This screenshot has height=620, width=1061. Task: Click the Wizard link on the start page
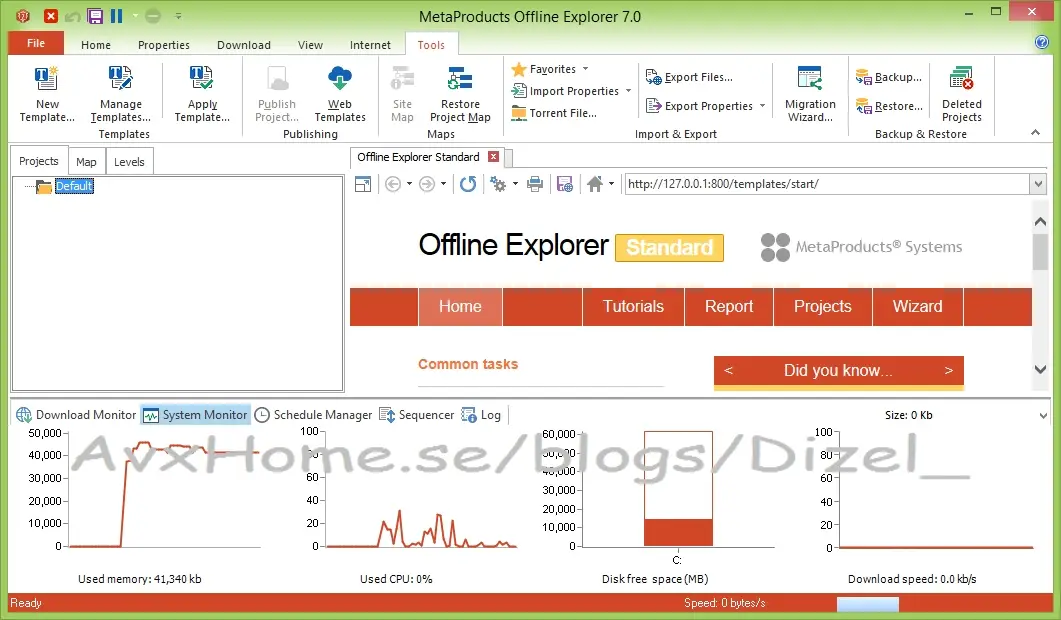[x=918, y=307]
